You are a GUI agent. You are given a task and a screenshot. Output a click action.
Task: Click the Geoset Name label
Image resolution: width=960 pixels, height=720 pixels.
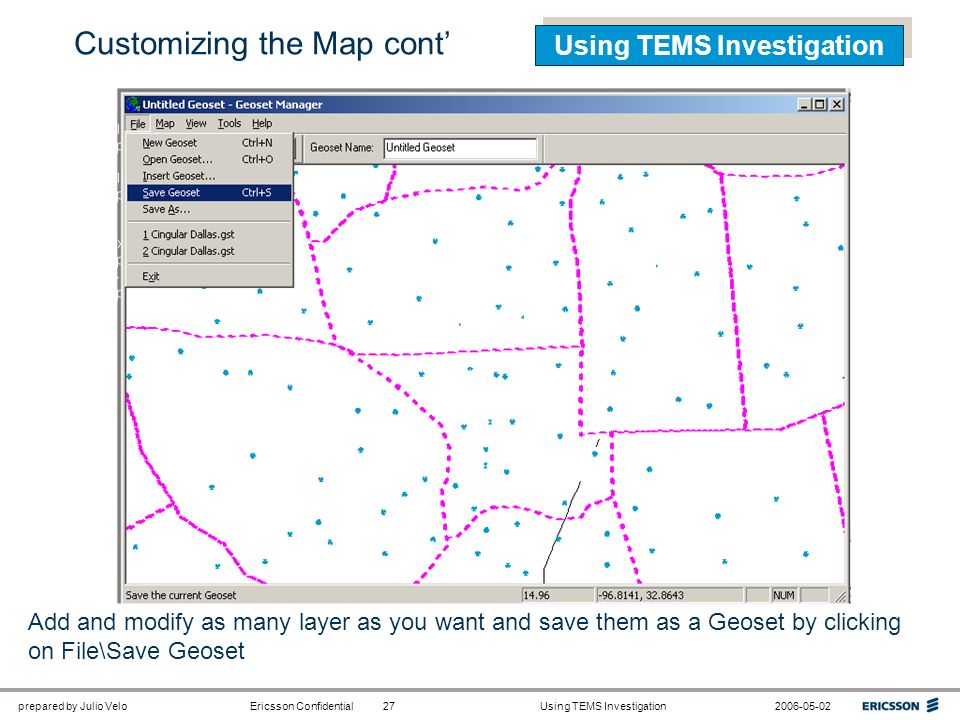(x=342, y=148)
